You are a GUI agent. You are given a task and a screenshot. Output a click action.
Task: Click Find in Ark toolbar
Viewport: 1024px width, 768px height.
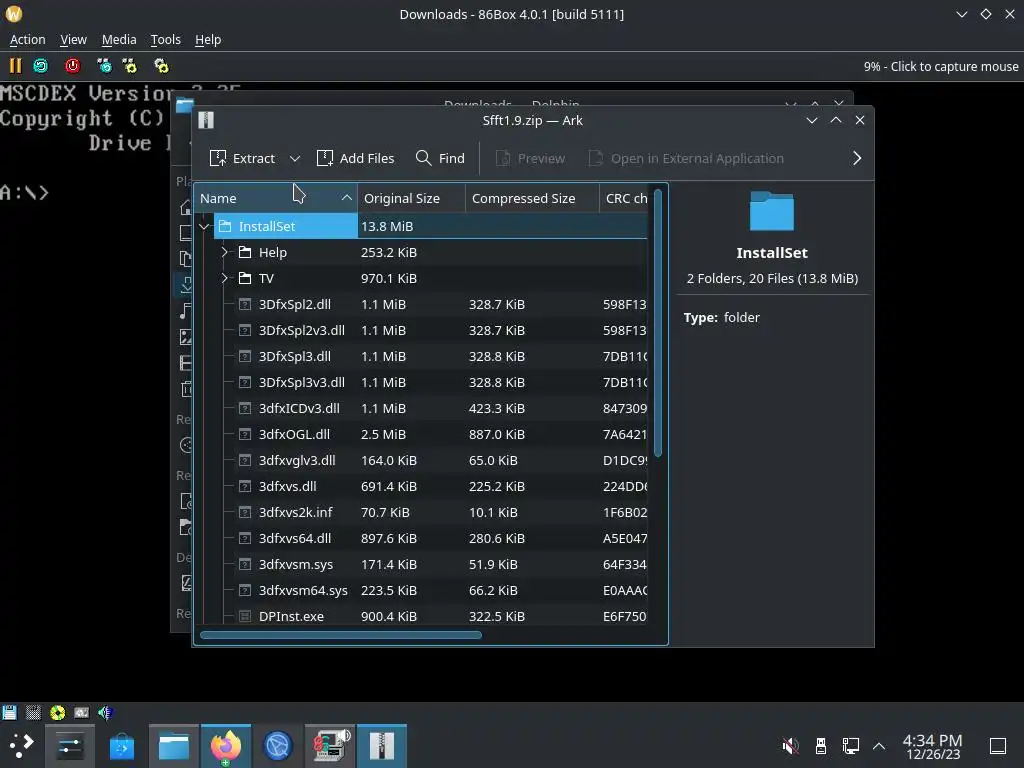(x=440, y=159)
